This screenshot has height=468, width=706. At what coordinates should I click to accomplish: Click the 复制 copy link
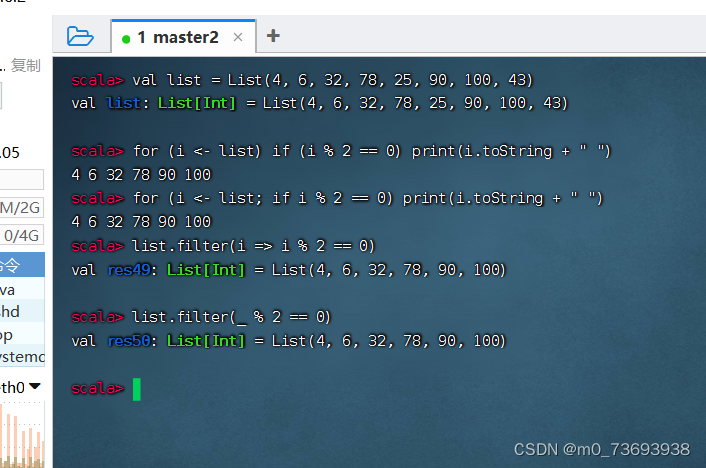tap(26, 65)
